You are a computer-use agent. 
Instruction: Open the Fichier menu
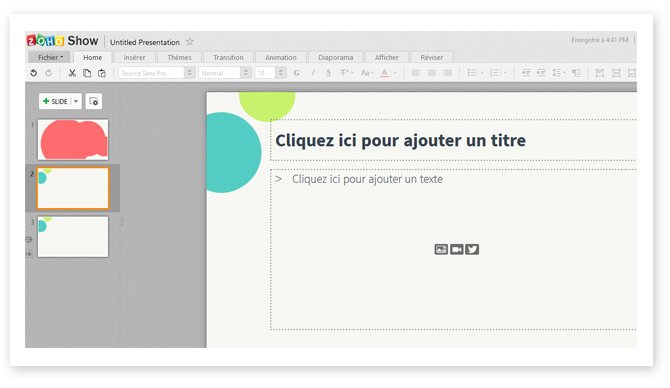pos(50,57)
